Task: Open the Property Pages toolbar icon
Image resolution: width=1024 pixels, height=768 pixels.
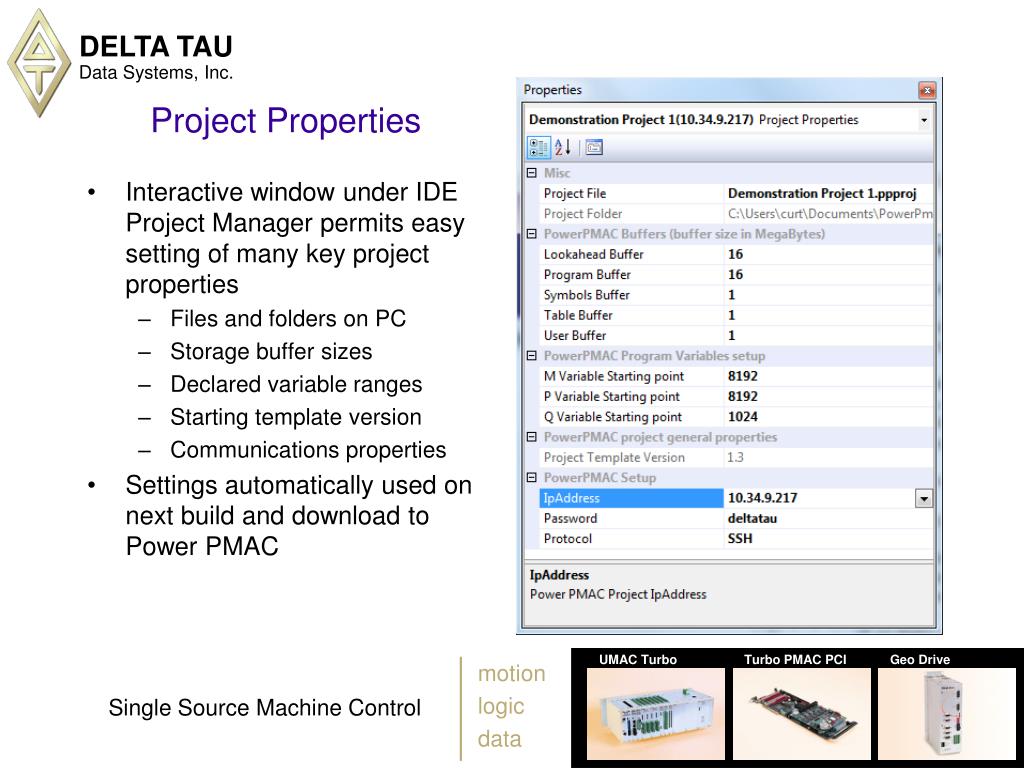Action: (594, 147)
